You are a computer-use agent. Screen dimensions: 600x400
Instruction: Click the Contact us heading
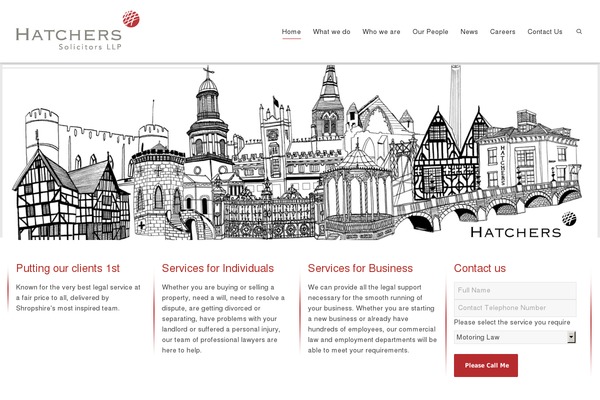(480, 268)
